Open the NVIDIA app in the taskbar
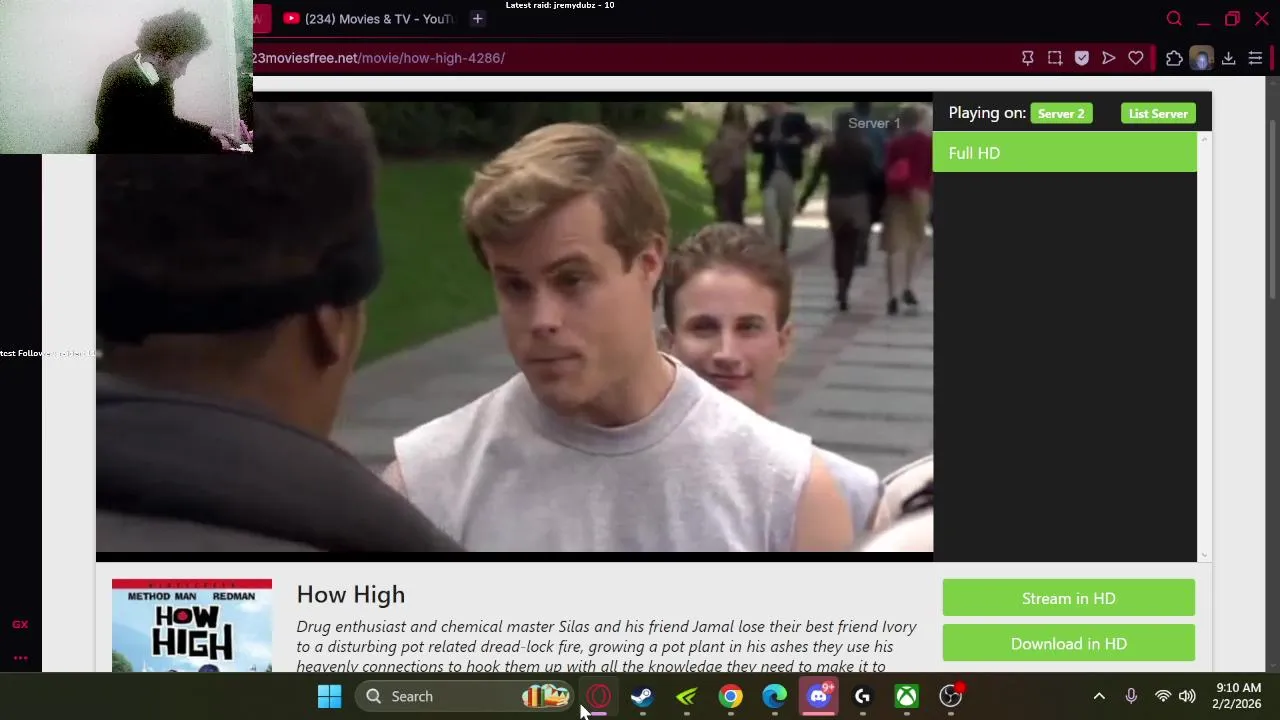Viewport: 1280px width, 720px height. [x=686, y=696]
